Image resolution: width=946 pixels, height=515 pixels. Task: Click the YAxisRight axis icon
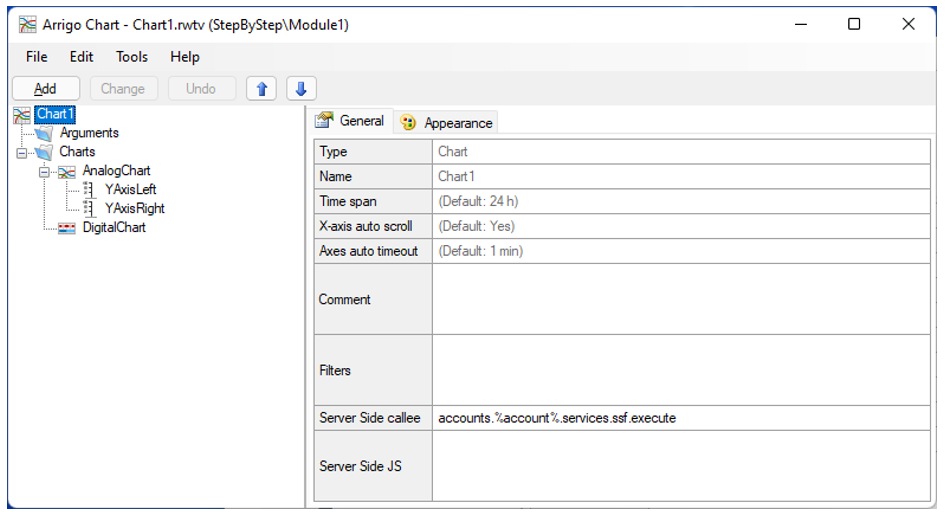[x=89, y=209]
